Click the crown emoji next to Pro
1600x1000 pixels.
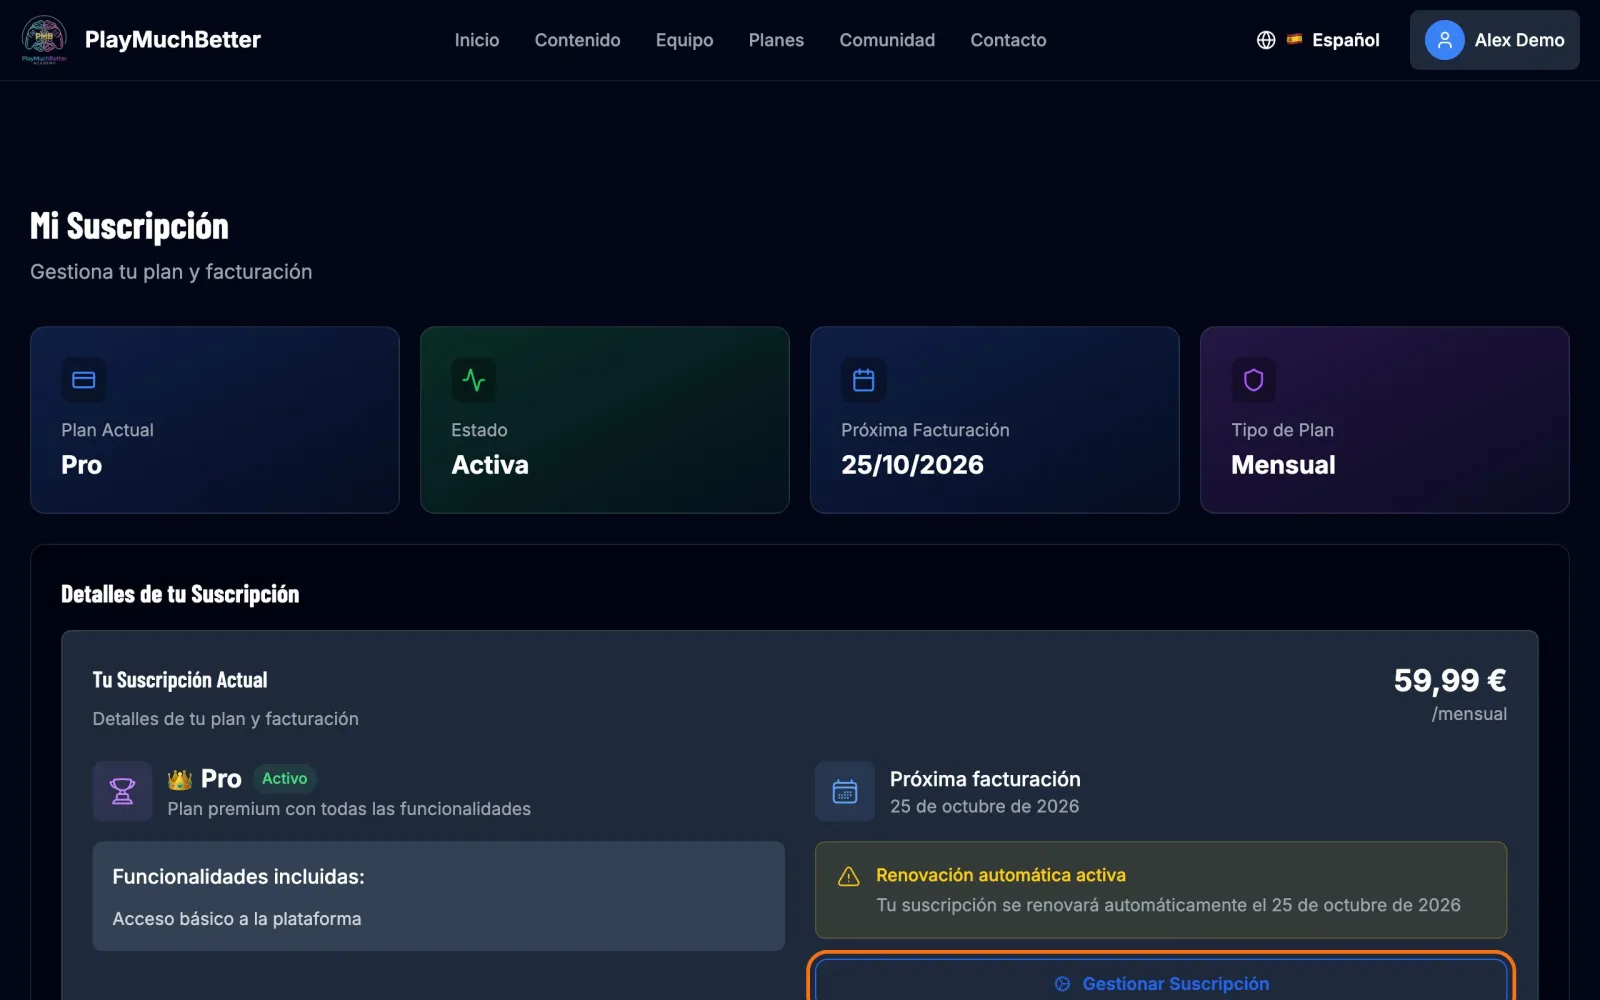click(x=180, y=779)
